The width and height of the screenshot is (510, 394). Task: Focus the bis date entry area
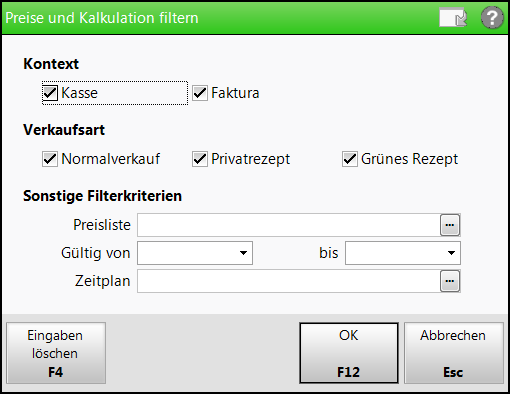coord(395,253)
